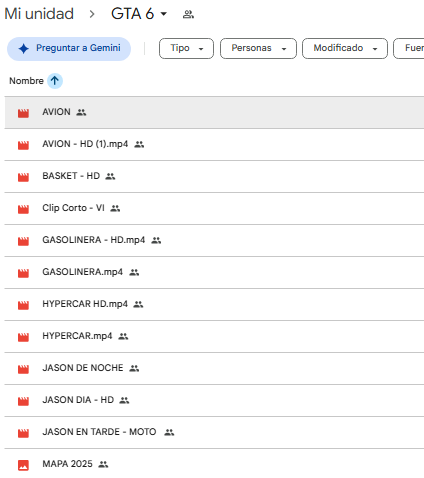Open the Tipo filter dropdown
The width and height of the screenshot is (424, 478).
pyautogui.click(x=186, y=48)
